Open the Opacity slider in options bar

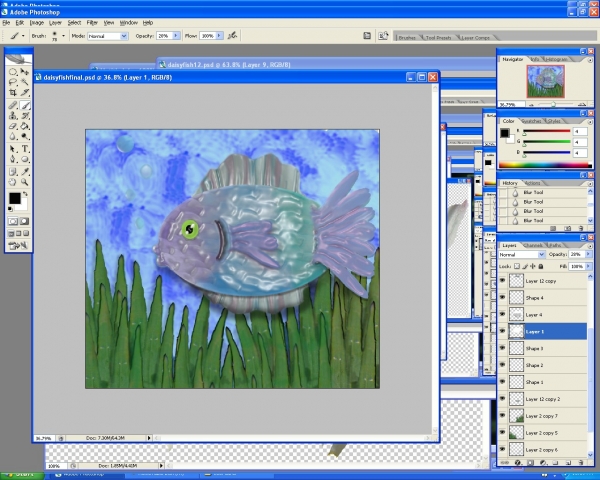(176, 36)
